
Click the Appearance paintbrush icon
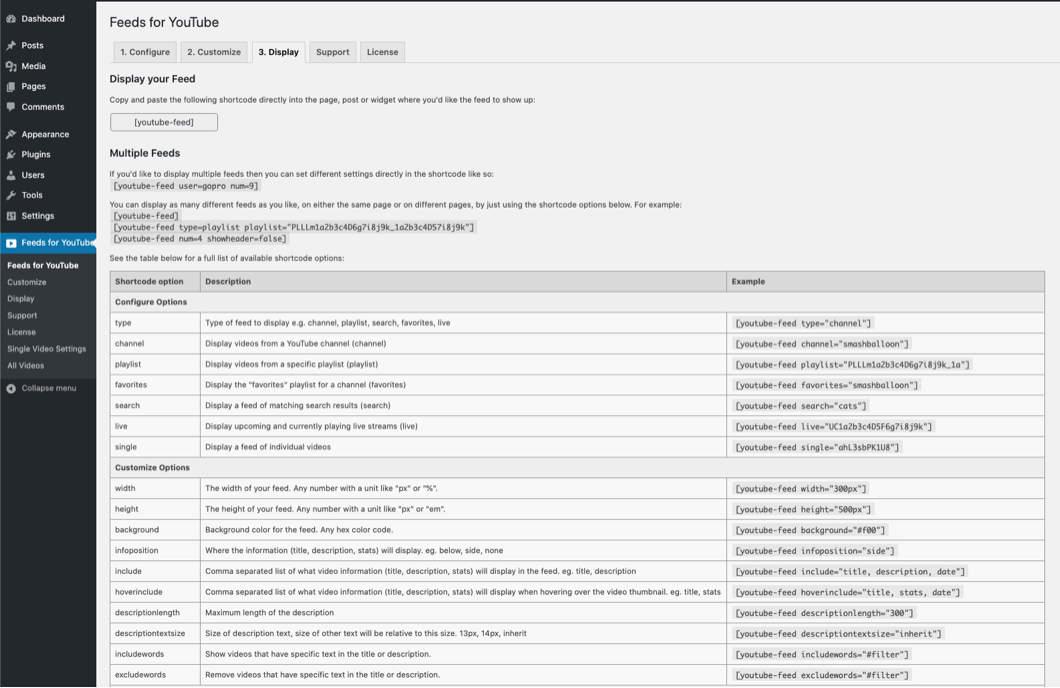click(11, 134)
